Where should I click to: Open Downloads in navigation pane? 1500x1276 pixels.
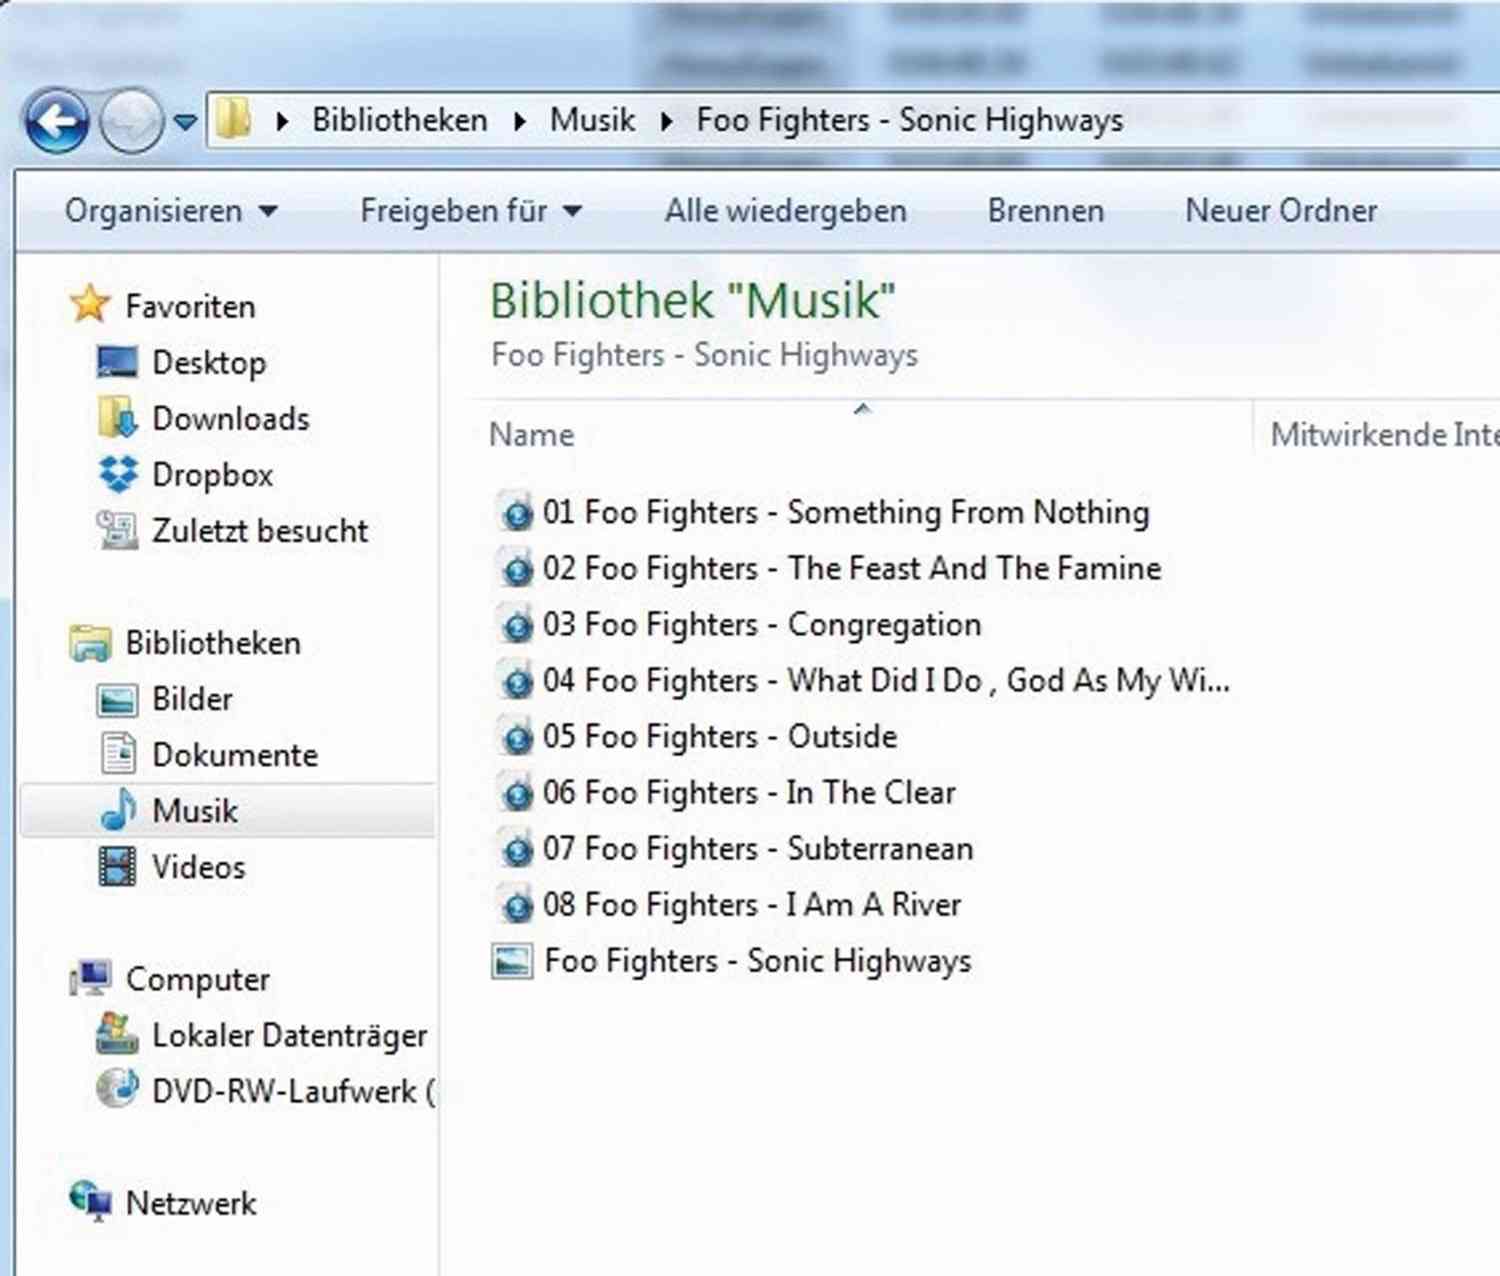[231, 418]
